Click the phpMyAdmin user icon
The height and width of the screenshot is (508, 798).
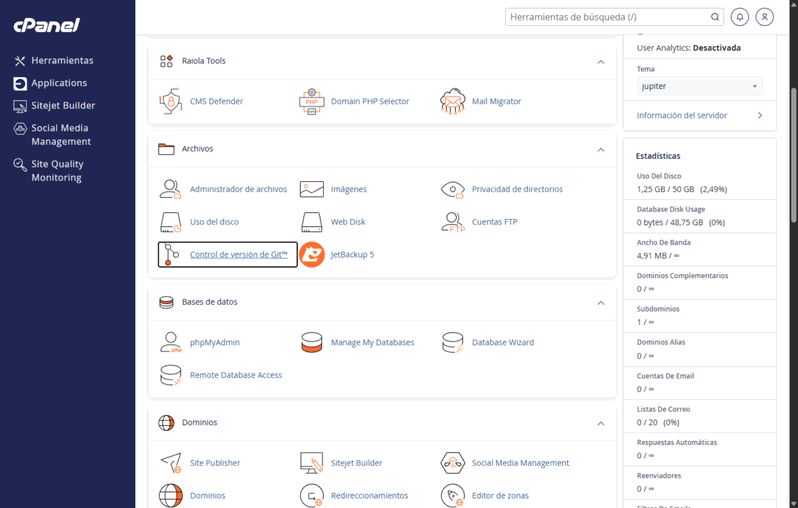click(x=170, y=342)
